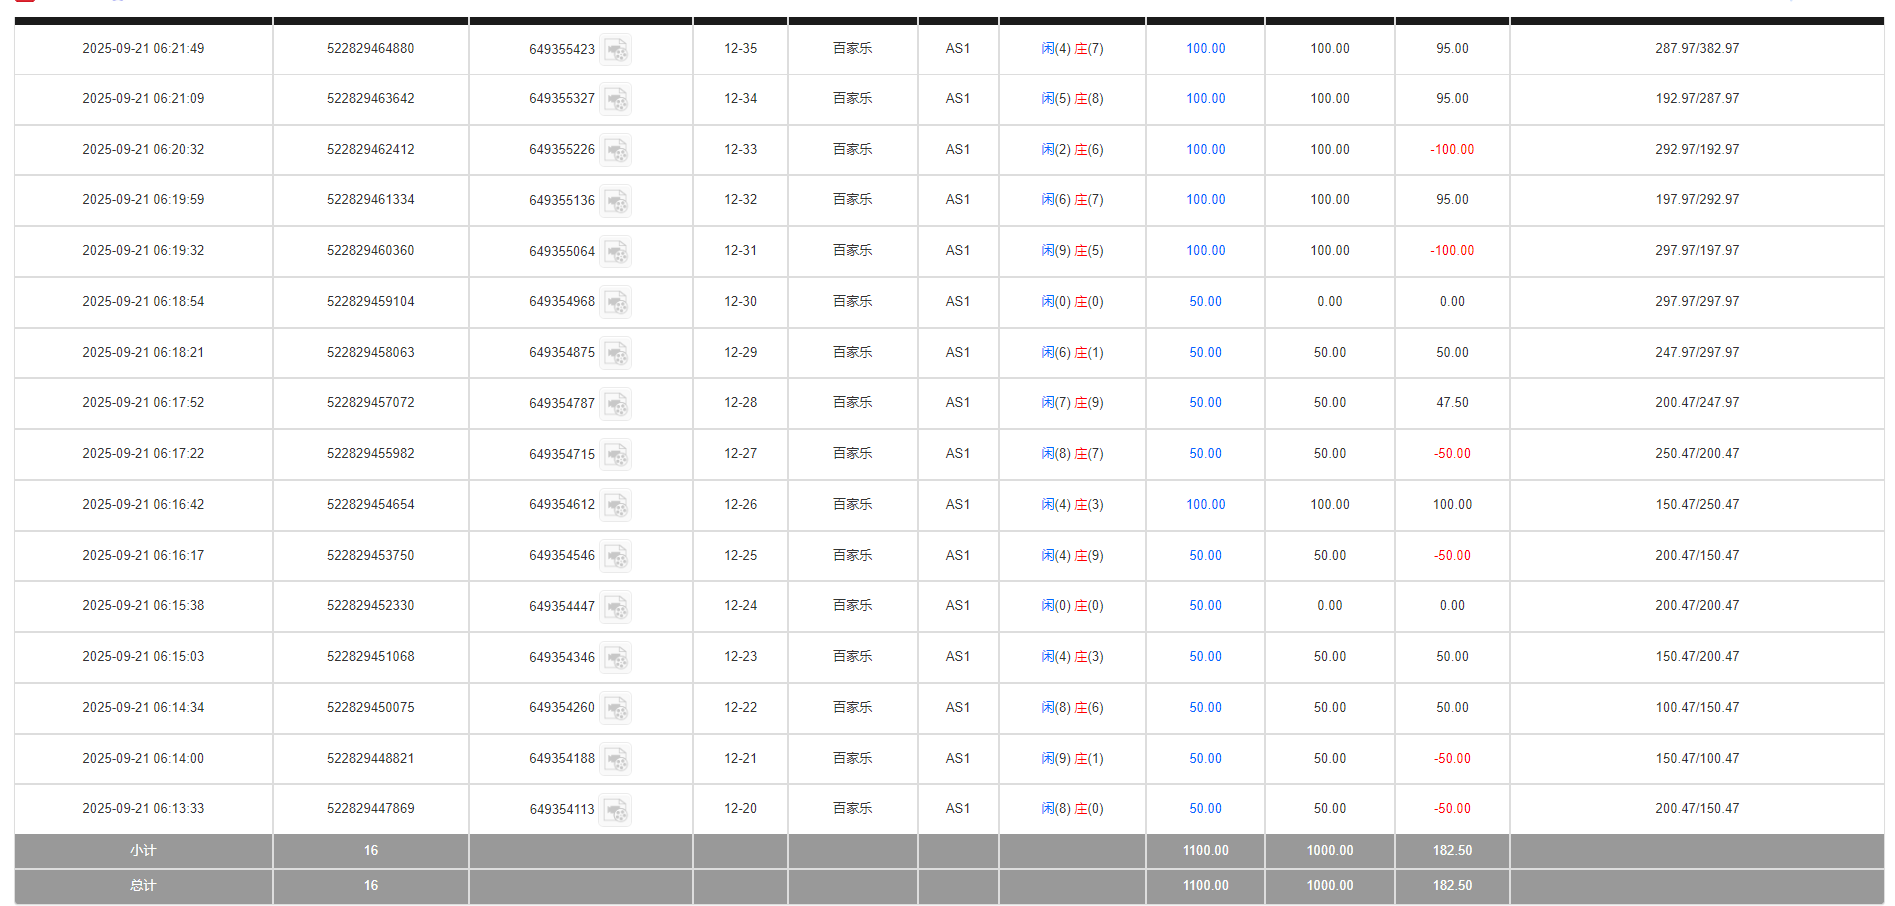
Task: Click the film icon on round 12-26
Action: point(617,505)
